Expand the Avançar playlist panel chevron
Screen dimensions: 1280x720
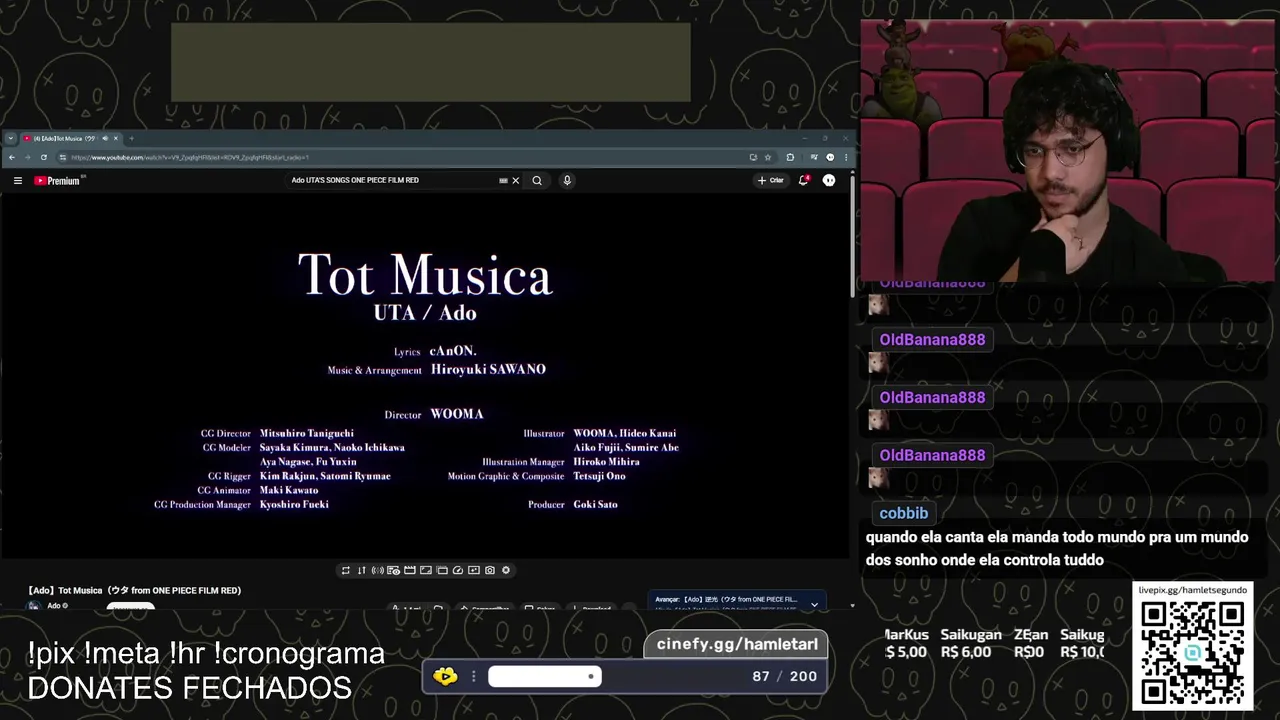[x=814, y=604]
